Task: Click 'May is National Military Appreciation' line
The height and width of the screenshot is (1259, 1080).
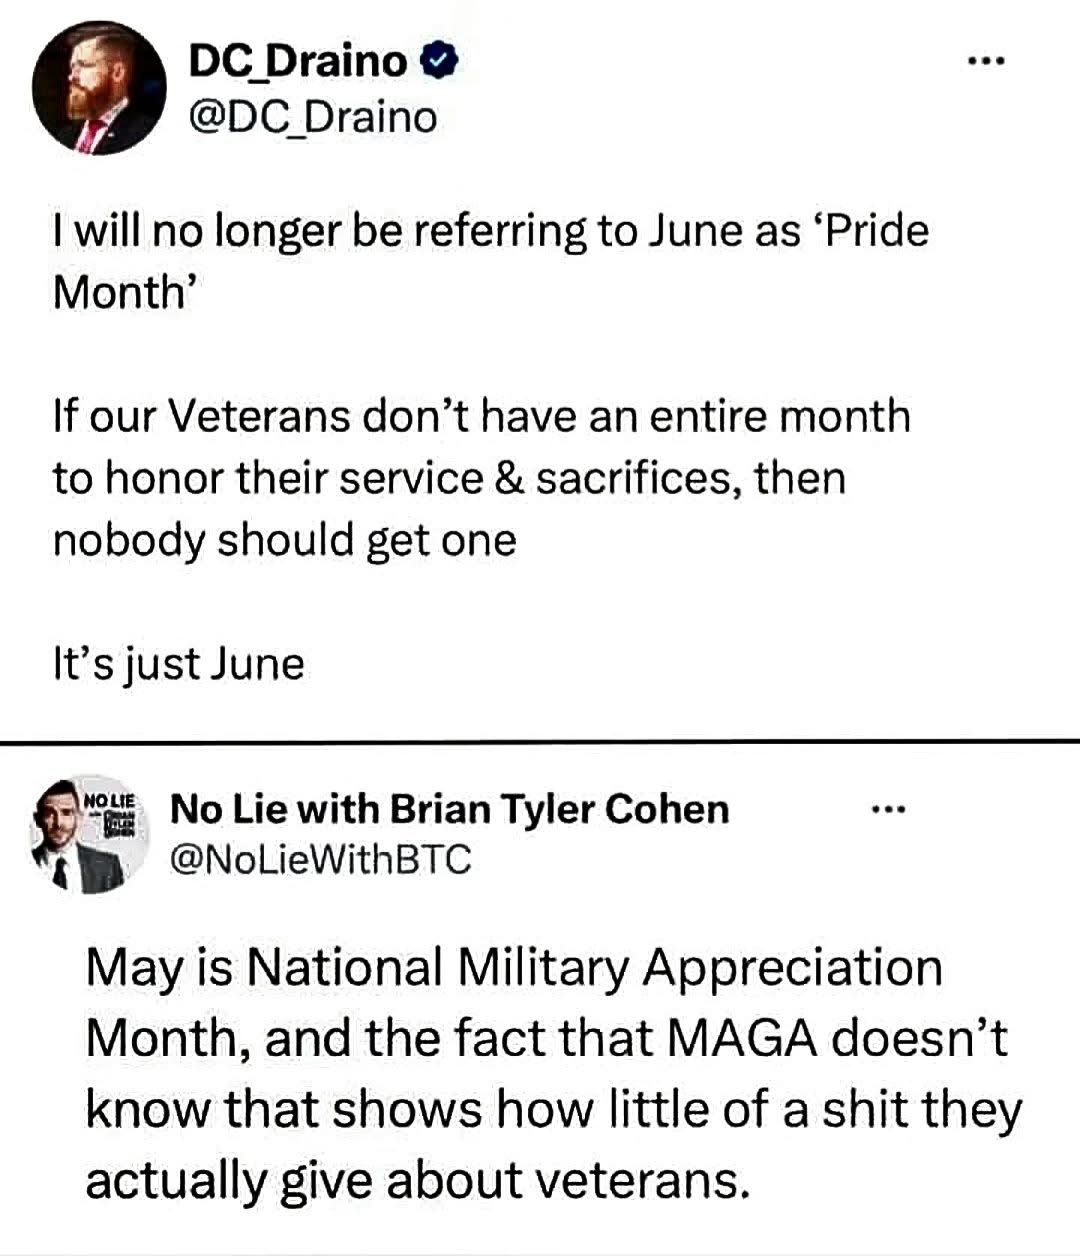Action: (514, 968)
